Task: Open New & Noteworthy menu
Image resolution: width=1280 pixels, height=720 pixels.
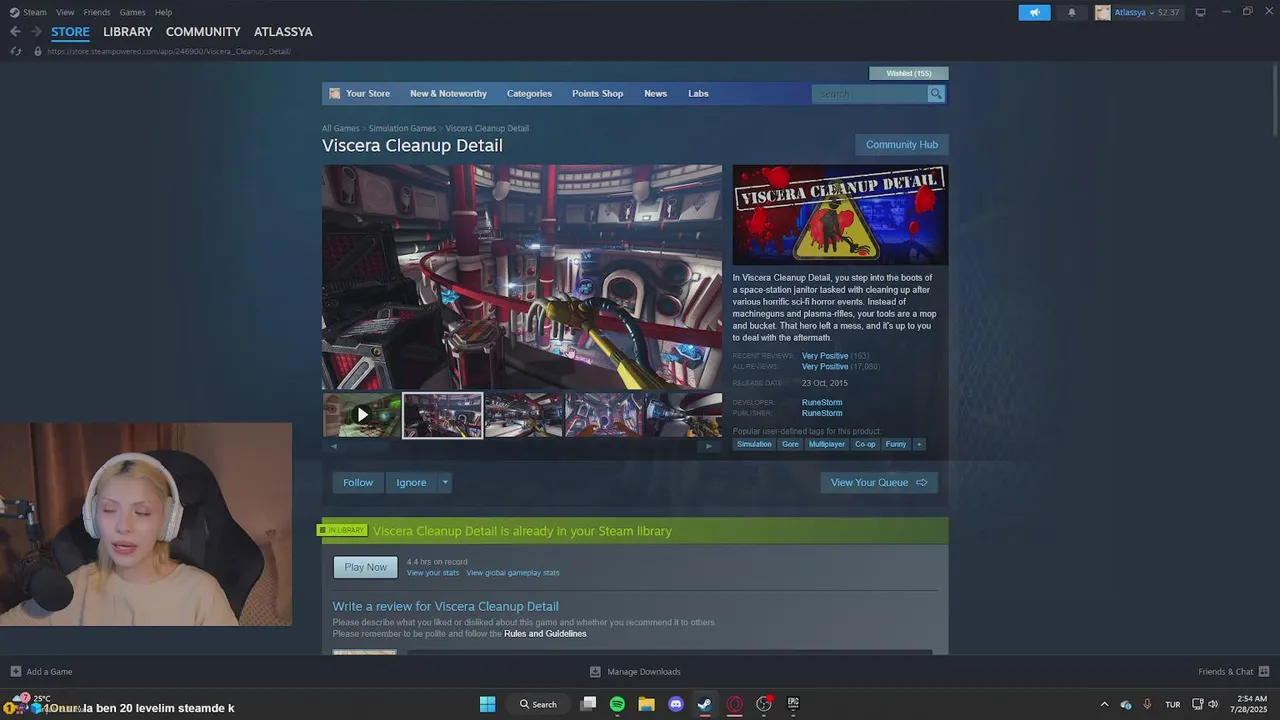Action: point(448,94)
